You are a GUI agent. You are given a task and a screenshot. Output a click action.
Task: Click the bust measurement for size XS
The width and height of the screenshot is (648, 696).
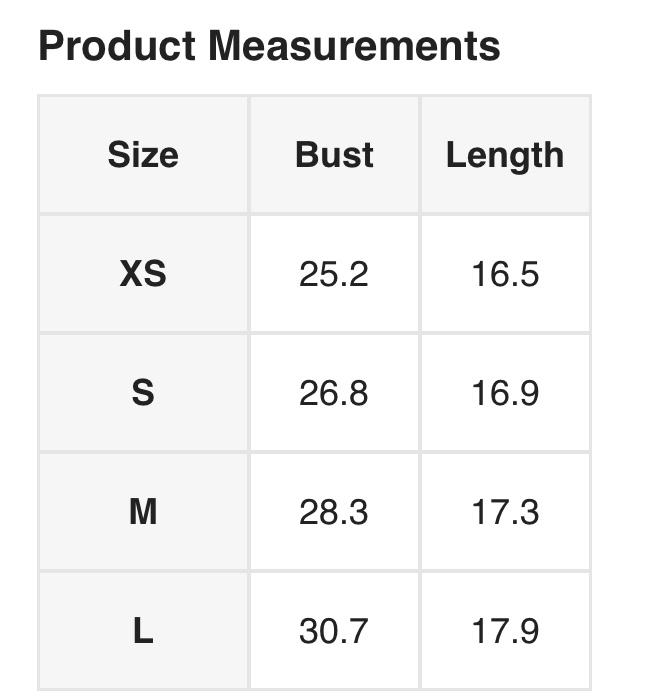pyautogui.click(x=334, y=274)
